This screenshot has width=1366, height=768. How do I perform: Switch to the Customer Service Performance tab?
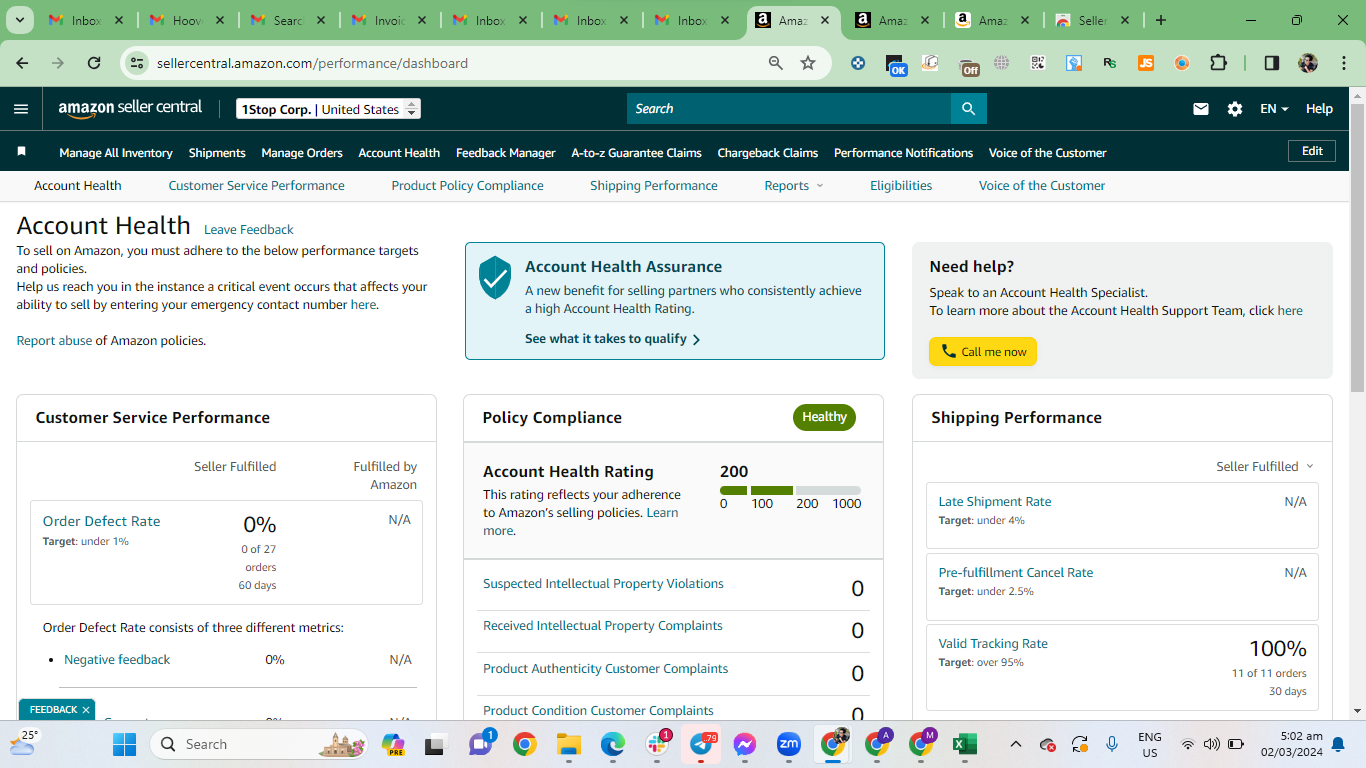[x=257, y=186]
